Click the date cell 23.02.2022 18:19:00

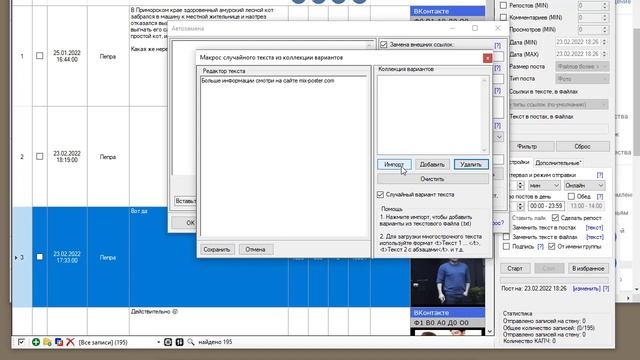(x=67, y=157)
